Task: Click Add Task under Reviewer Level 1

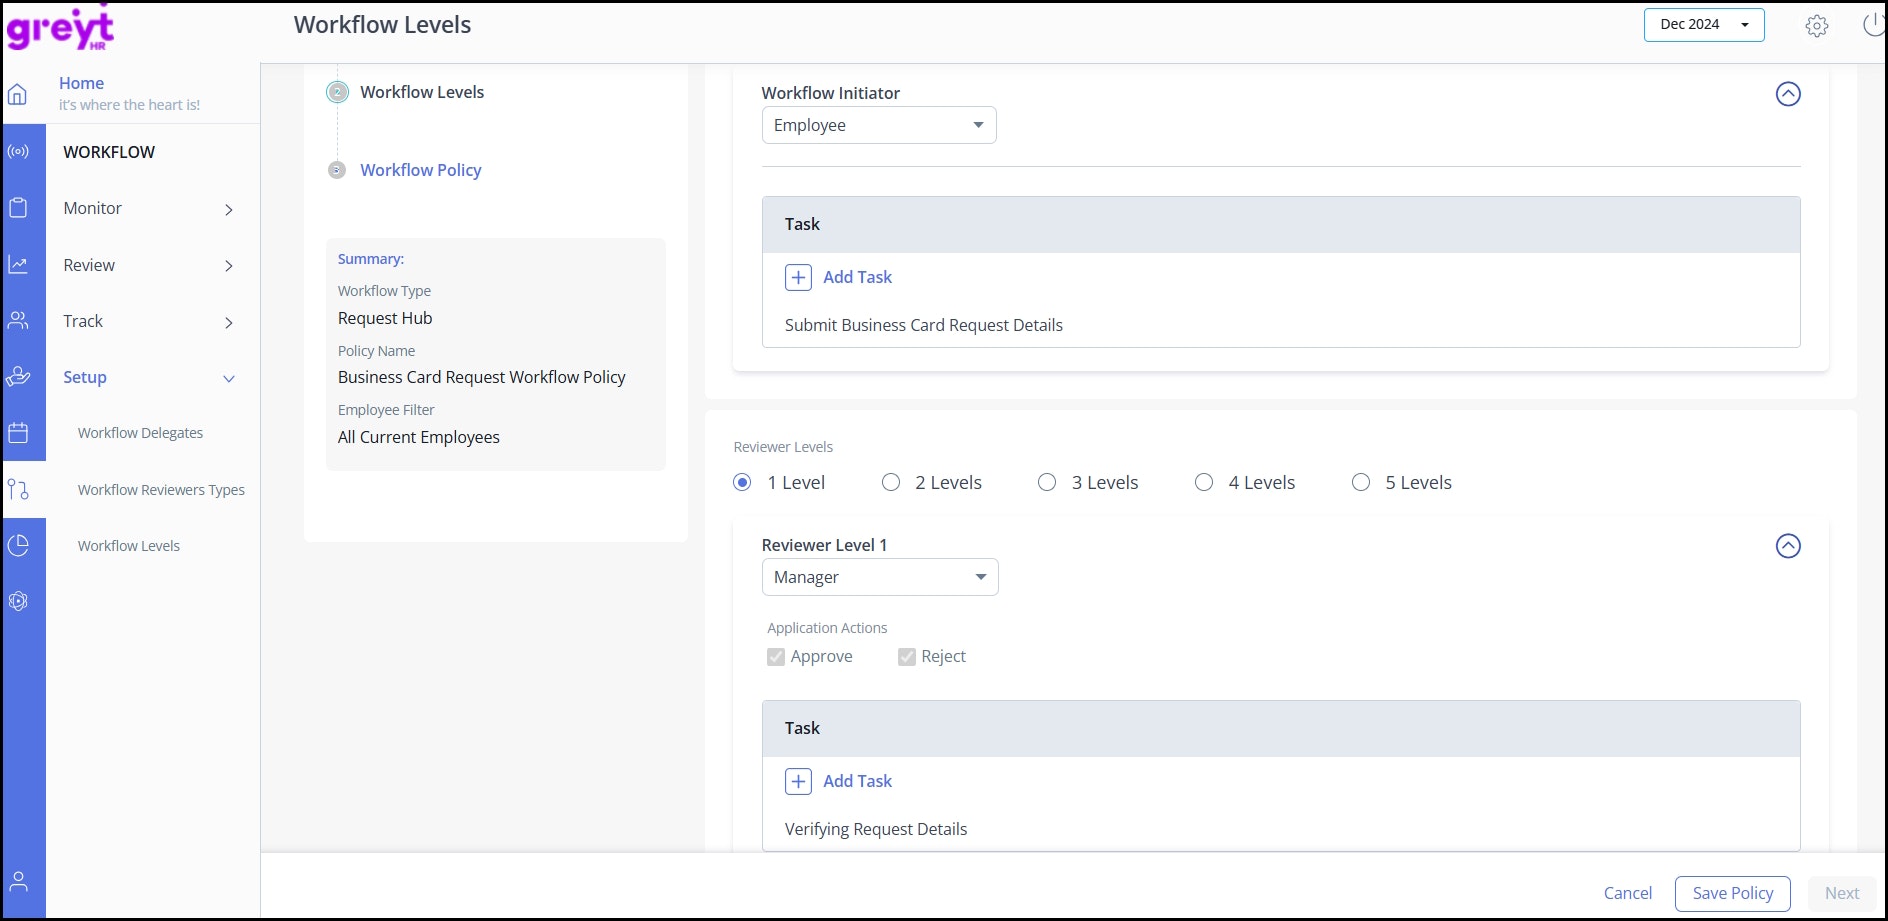Action: (x=857, y=781)
